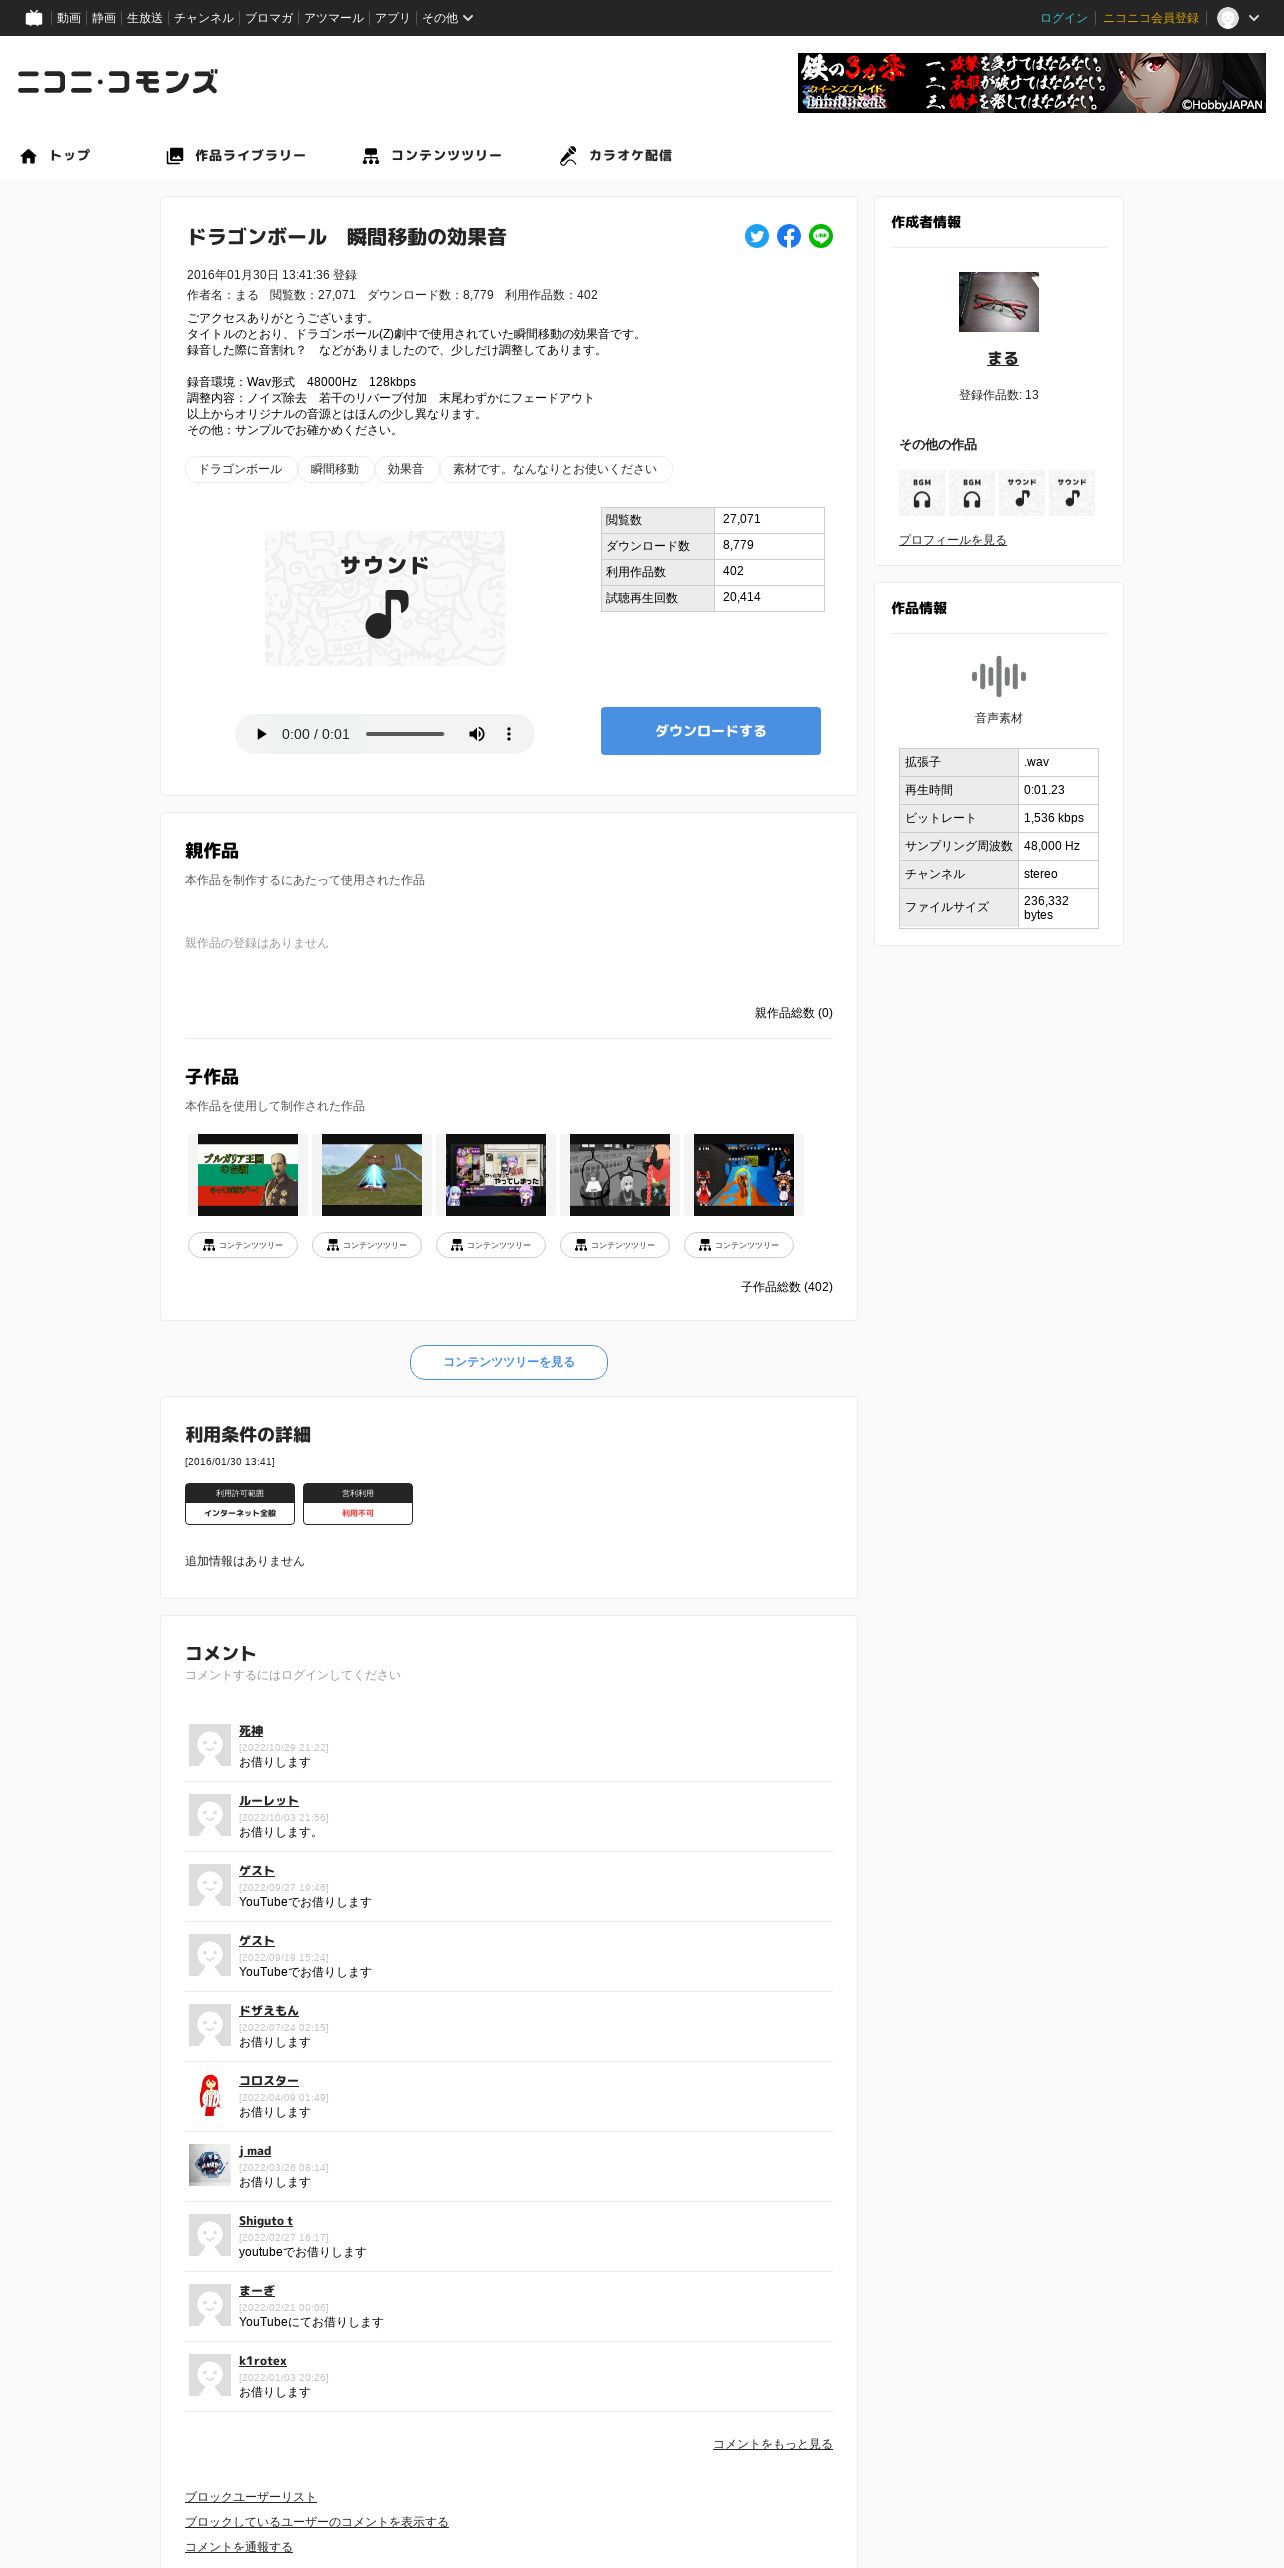Open first サウンド work icon in その他の作品
1284x2568 pixels.
coord(1022,493)
